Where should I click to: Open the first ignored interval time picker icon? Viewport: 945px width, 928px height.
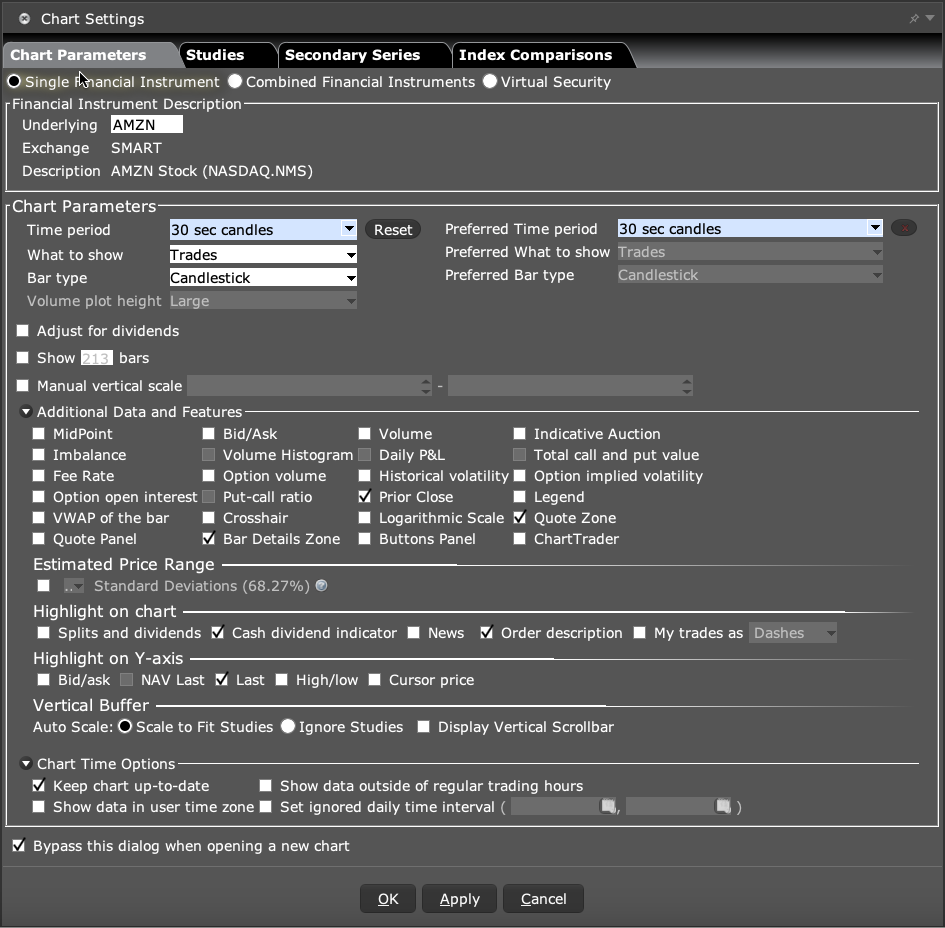[608, 806]
